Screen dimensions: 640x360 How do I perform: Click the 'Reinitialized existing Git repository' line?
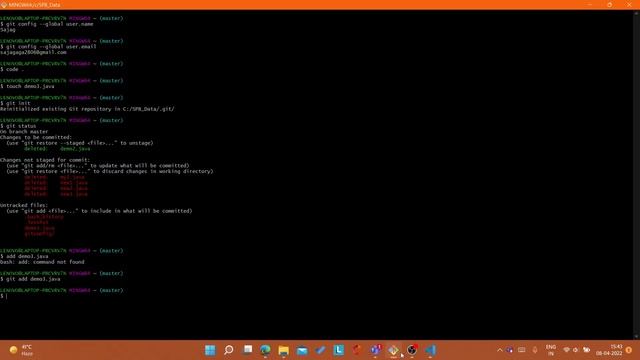87,109
